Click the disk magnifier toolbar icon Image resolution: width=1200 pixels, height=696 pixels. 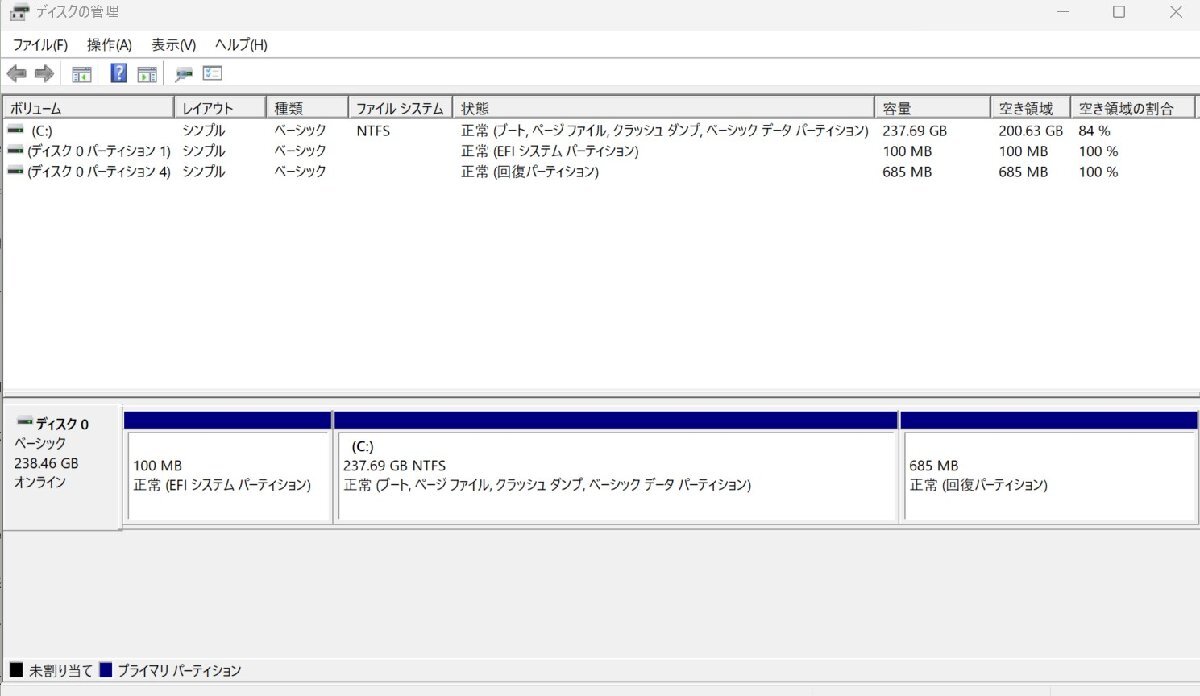click(x=184, y=73)
